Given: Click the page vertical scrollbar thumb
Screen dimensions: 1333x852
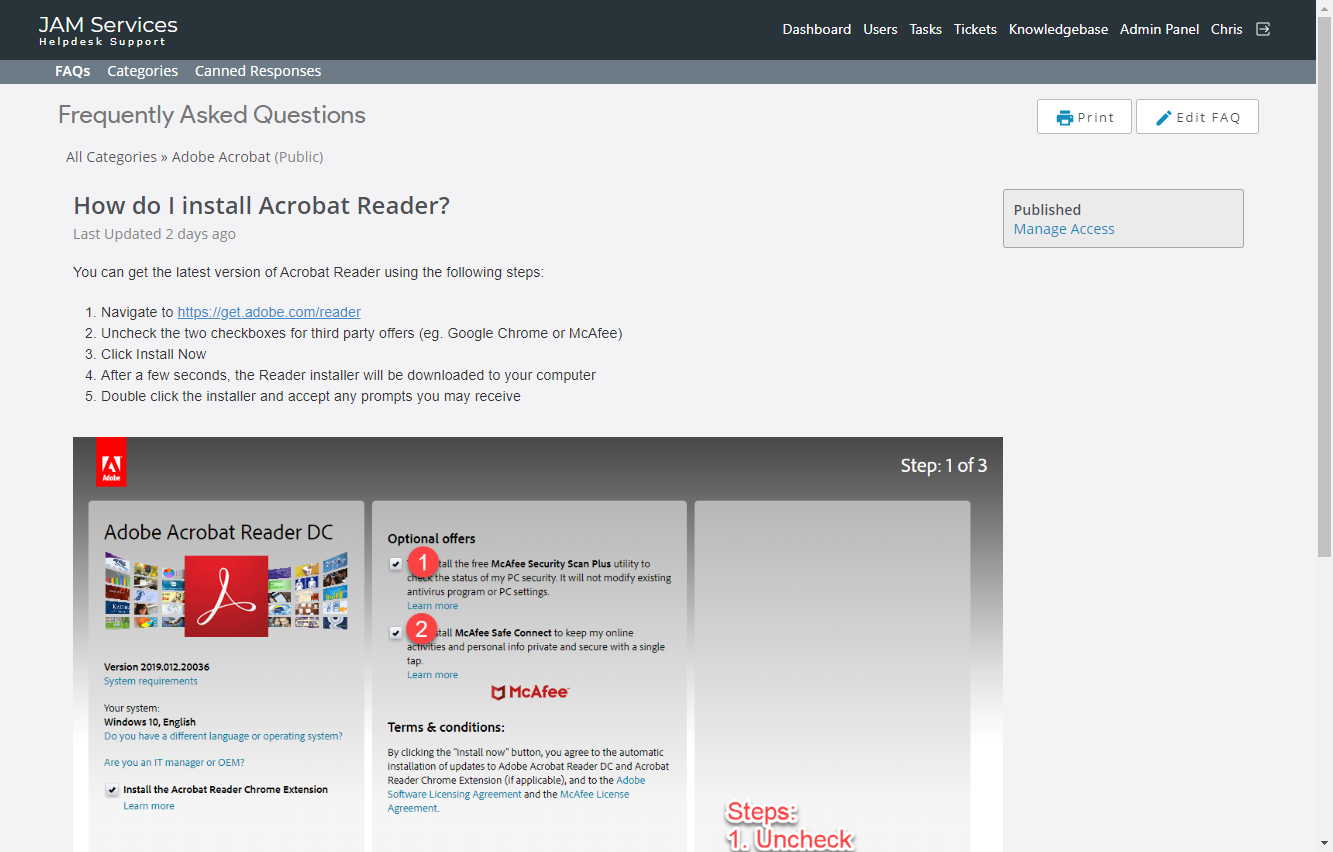Looking at the screenshot, I should tap(1324, 286).
